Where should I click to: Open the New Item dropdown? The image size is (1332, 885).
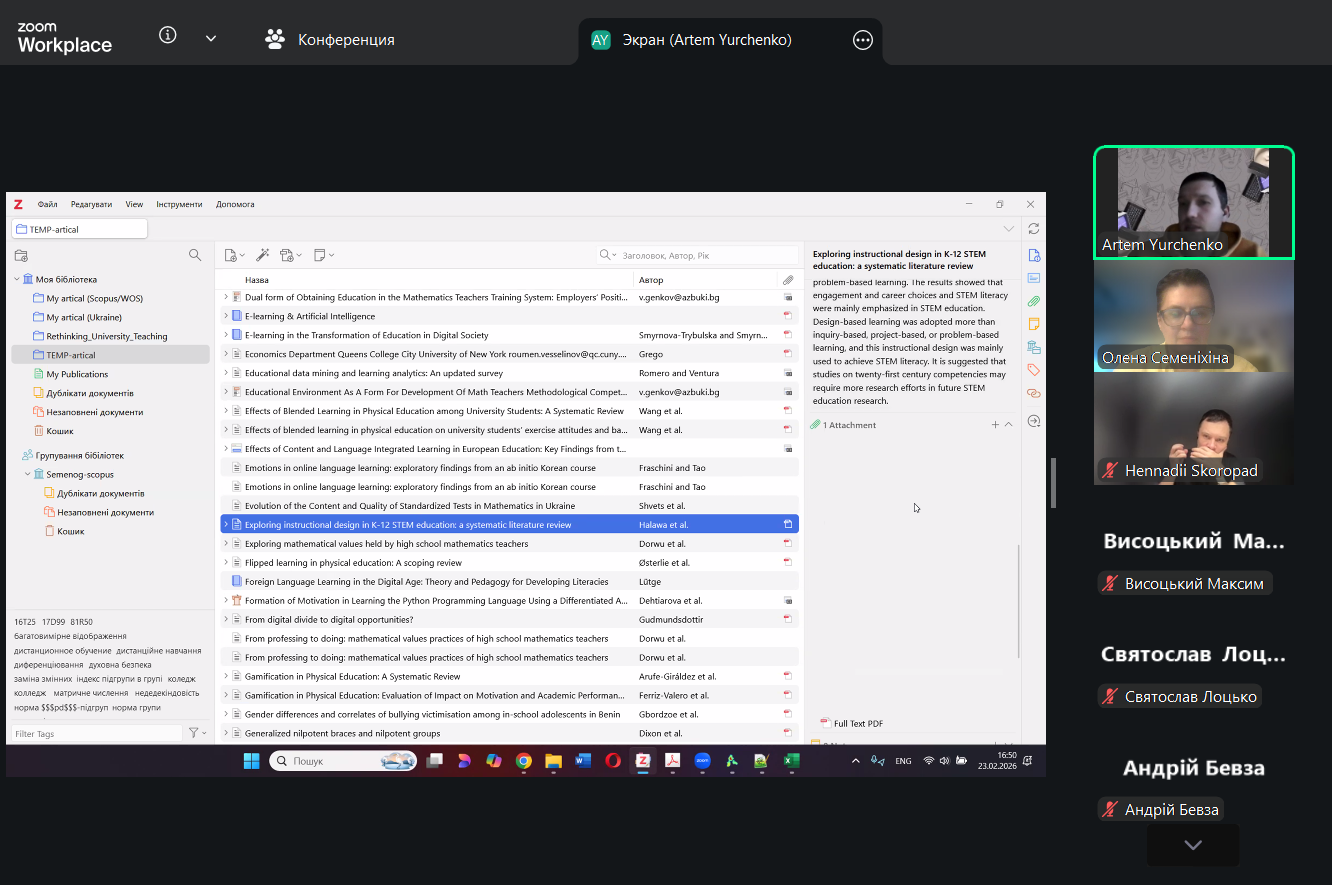(234, 255)
